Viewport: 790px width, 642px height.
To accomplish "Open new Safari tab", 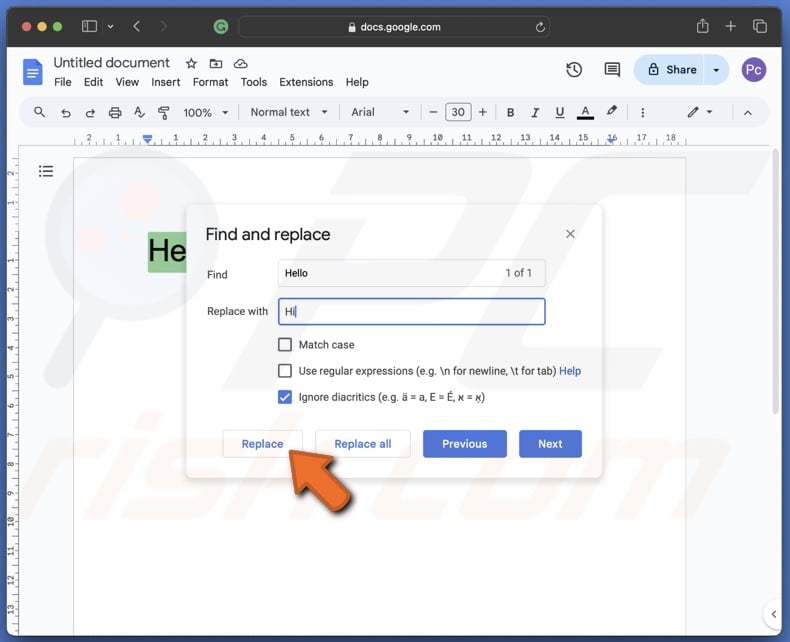I will click(x=731, y=26).
